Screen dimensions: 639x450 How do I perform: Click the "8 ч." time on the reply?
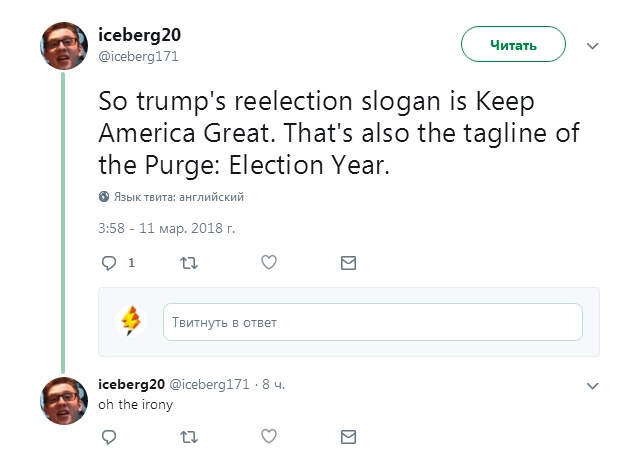point(272,384)
